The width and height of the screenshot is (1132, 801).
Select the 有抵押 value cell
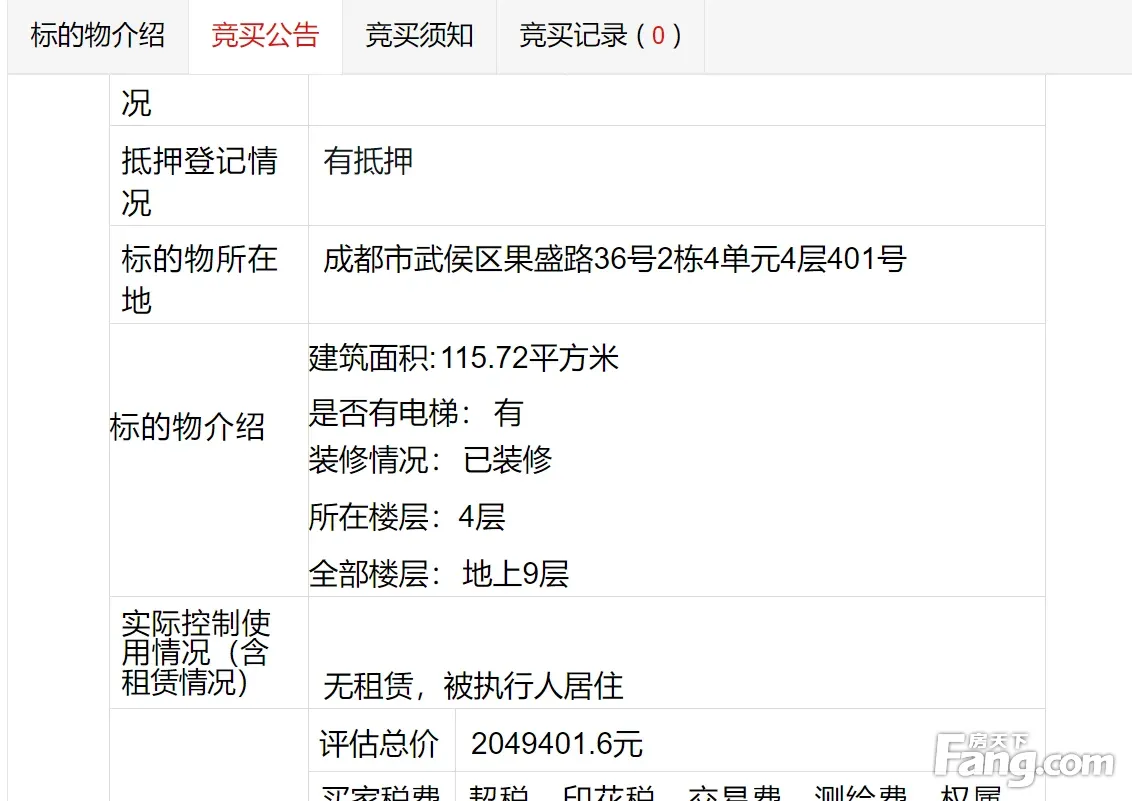(x=369, y=161)
